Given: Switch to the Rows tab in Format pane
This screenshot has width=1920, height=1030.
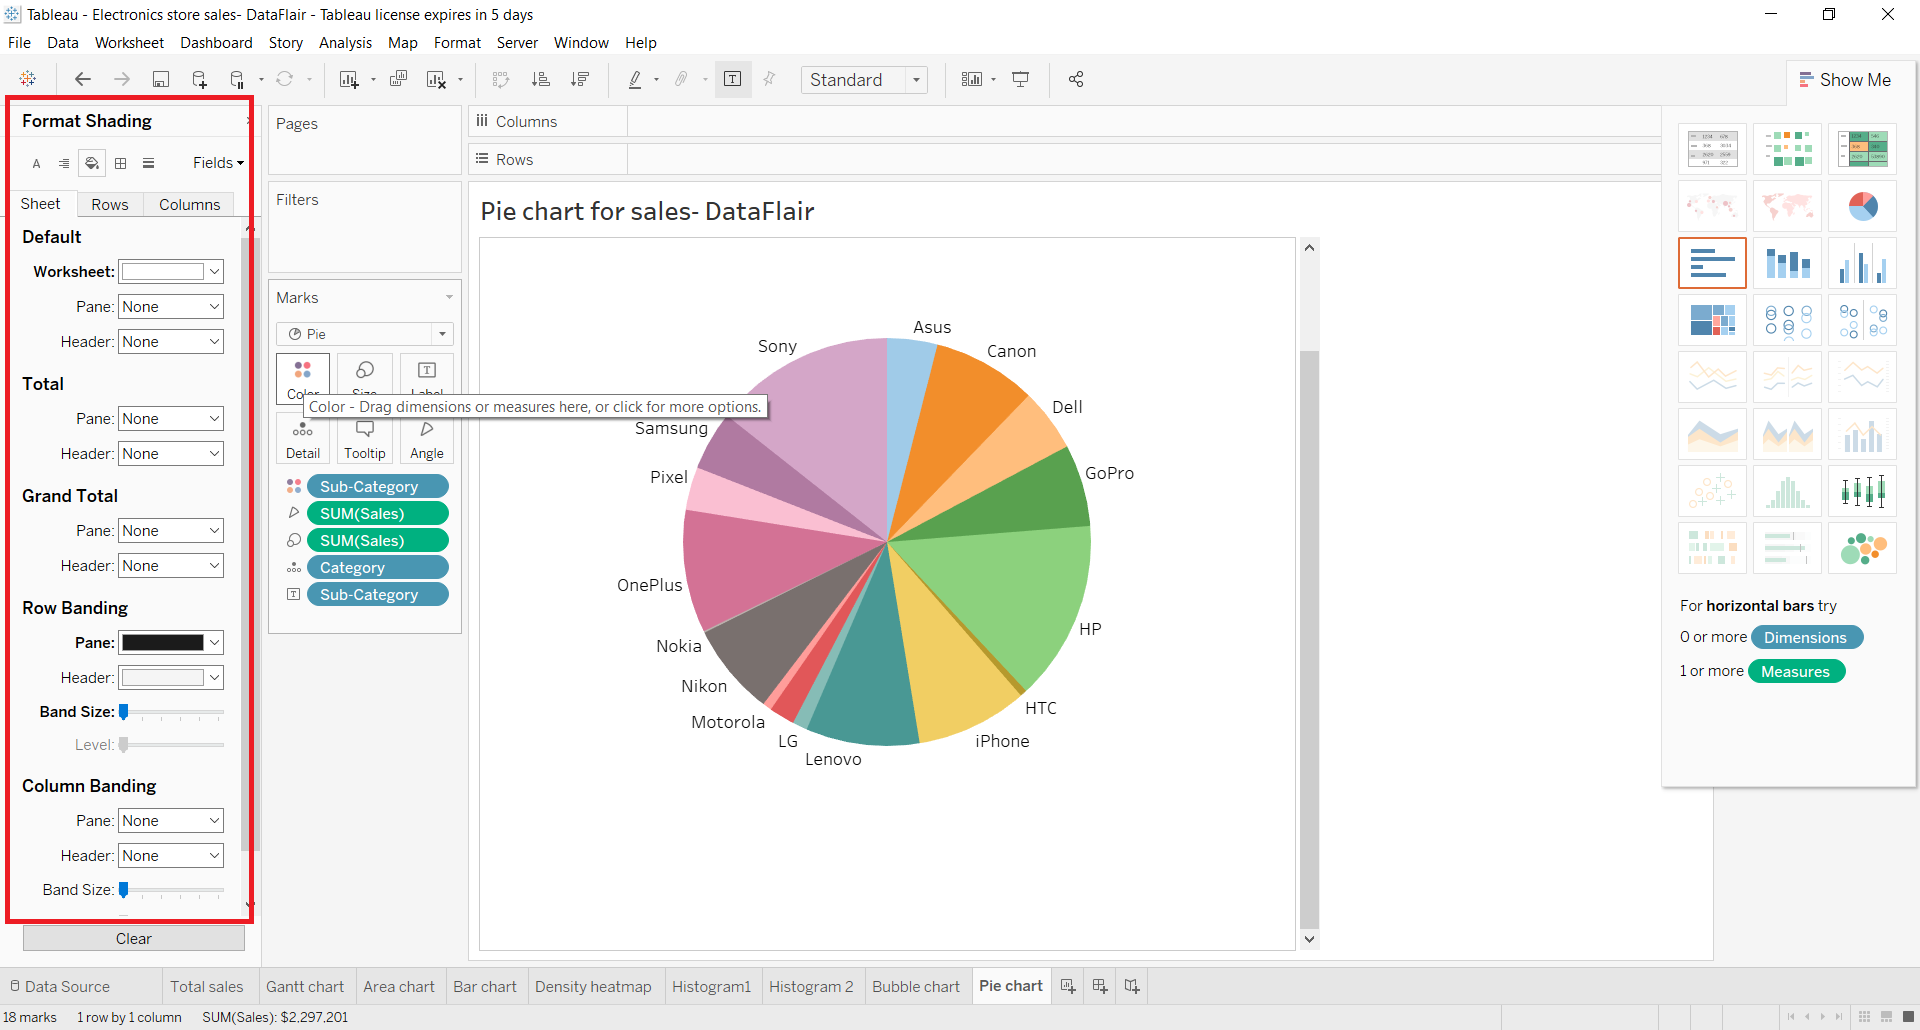Looking at the screenshot, I should 110,204.
